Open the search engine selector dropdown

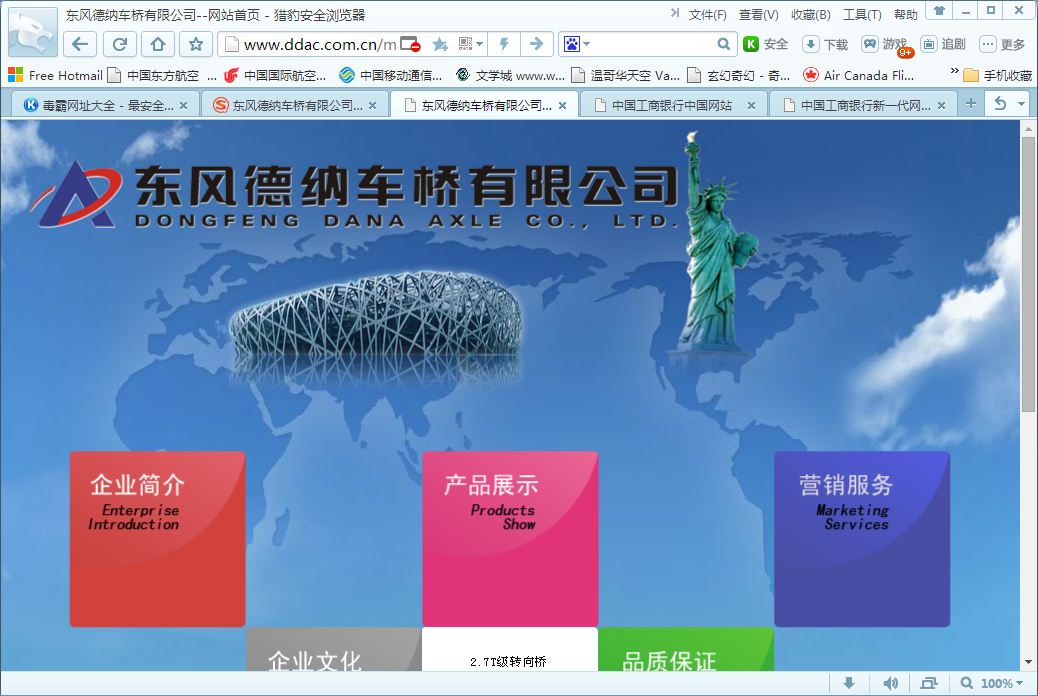point(576,44)
